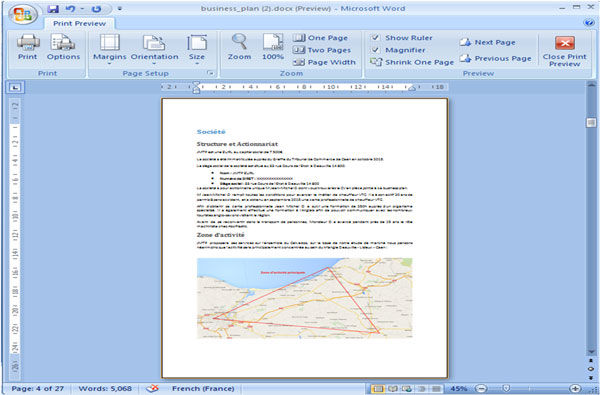The height and width of the screenshot is (395, 600).
Task: Go to Next Page
Action: click(488, 42)
